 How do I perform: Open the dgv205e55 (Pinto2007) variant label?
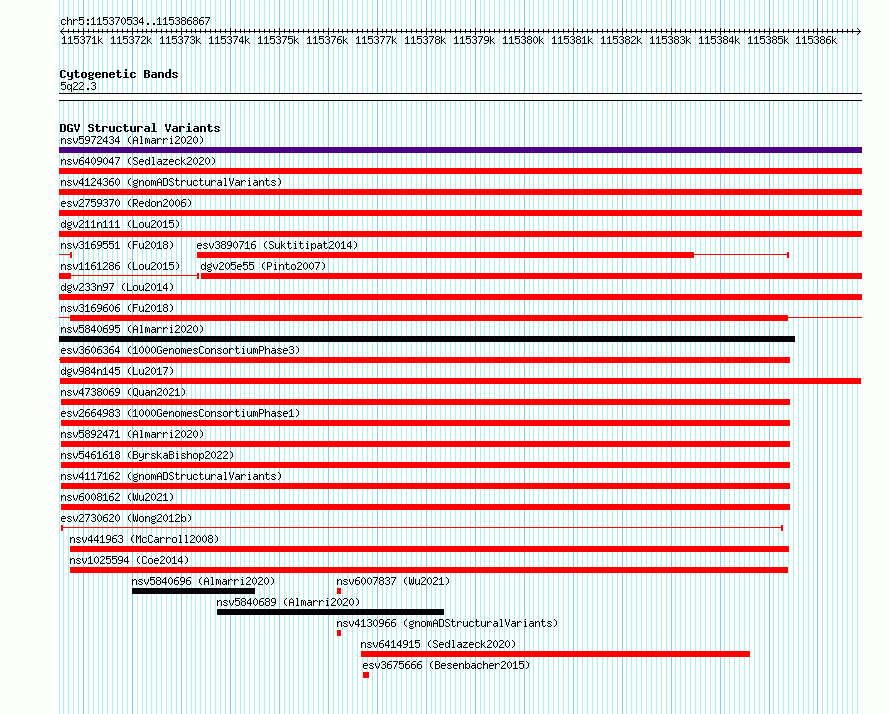pos(263,266)
